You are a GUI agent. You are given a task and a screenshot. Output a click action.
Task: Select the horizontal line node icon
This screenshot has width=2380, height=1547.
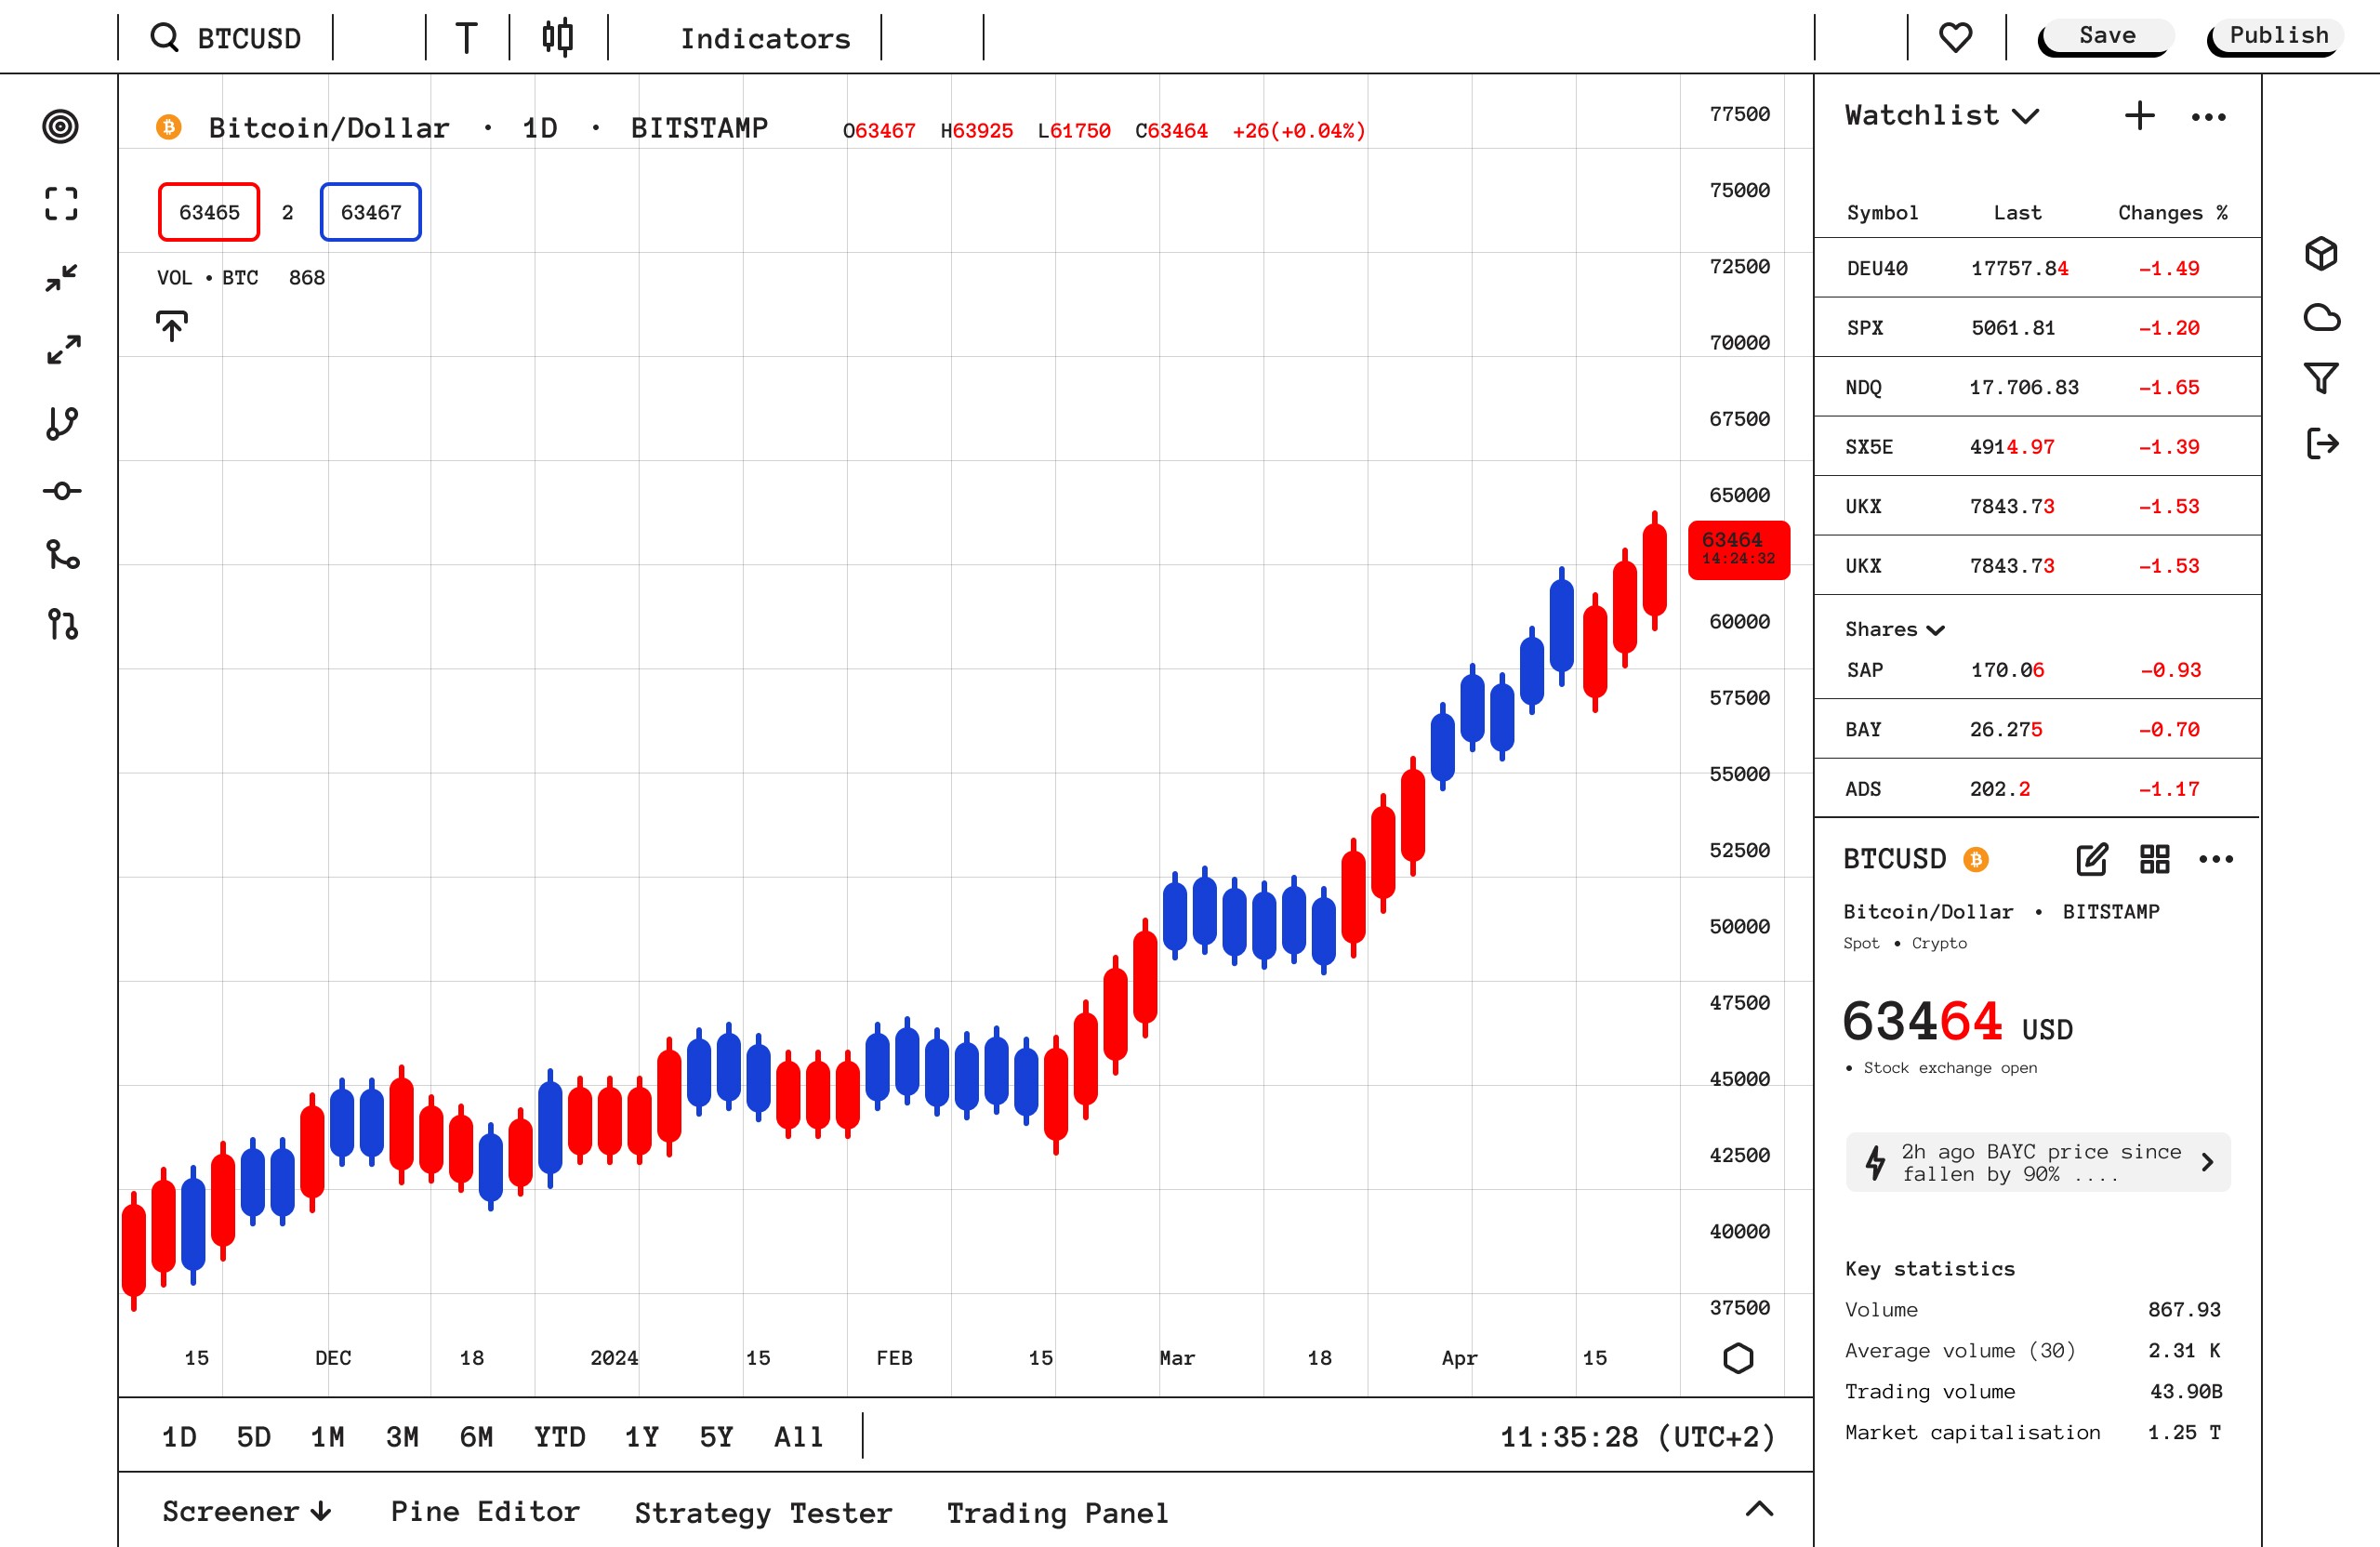point(62,491)
